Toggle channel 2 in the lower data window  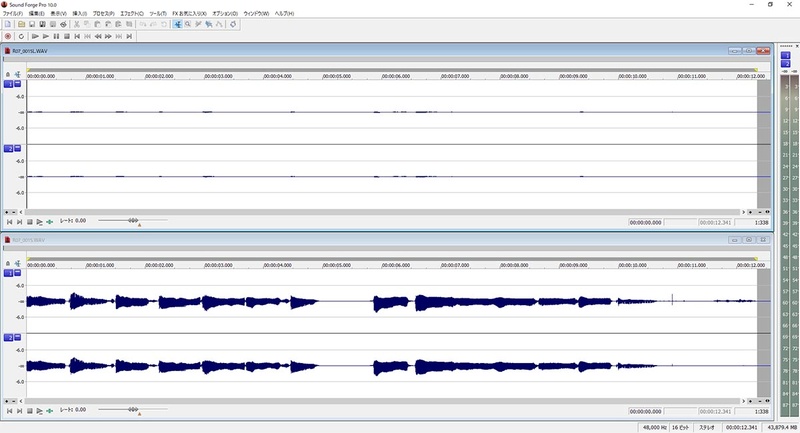[x=9, y=338]
